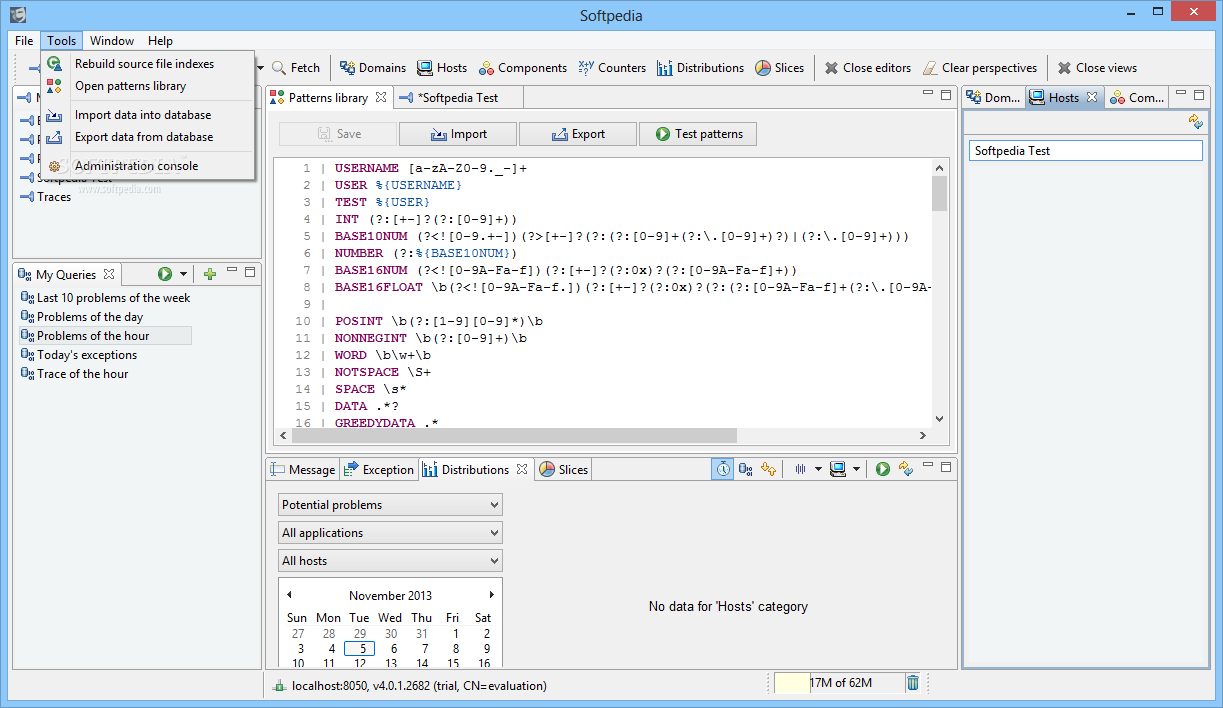Go to next month in calendar
This screenshot has width=1223, height=708.
pos(491,595)
